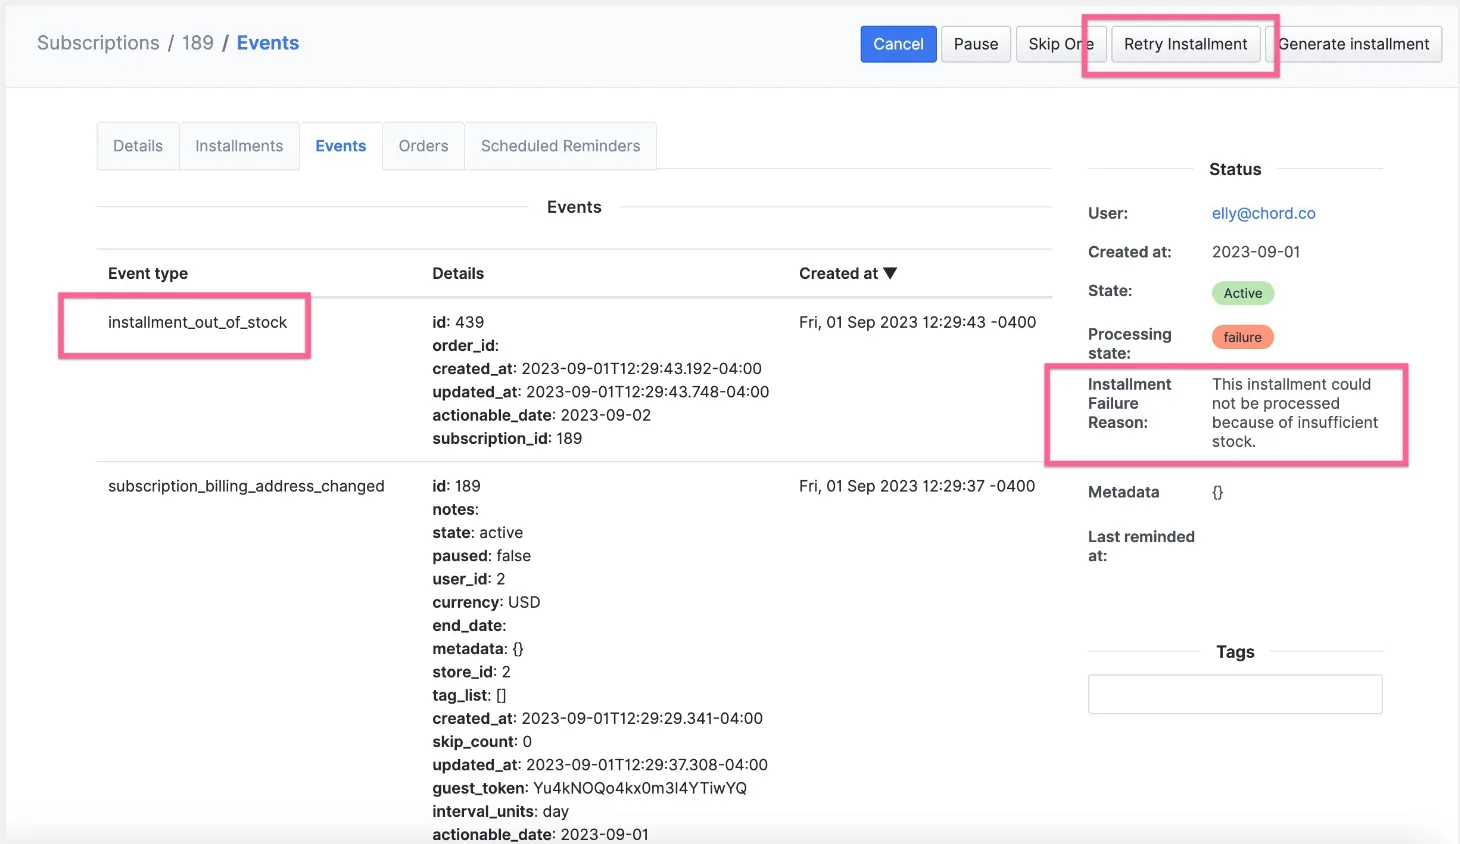This screenshot has width=1460, height=844.
Task: Click the blue Cancel button
Action: click(x=898, y=44)
